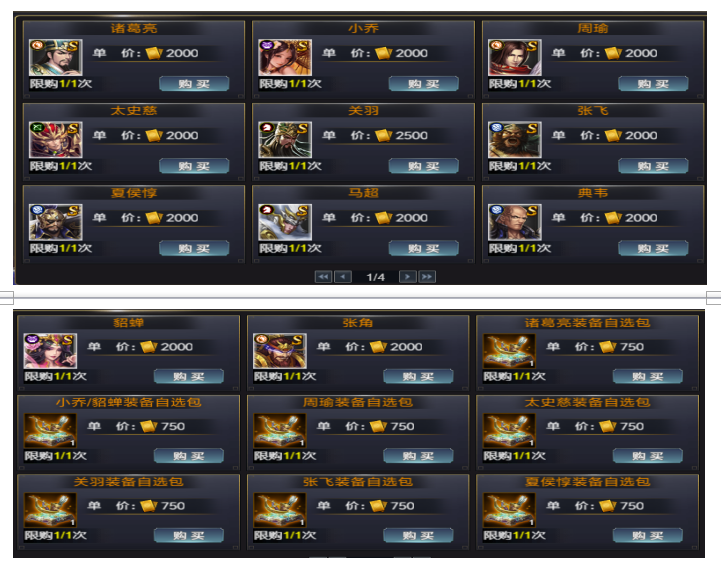
Task: Click 购买 for 张飞装备自选包
Action: click(418, 535)
